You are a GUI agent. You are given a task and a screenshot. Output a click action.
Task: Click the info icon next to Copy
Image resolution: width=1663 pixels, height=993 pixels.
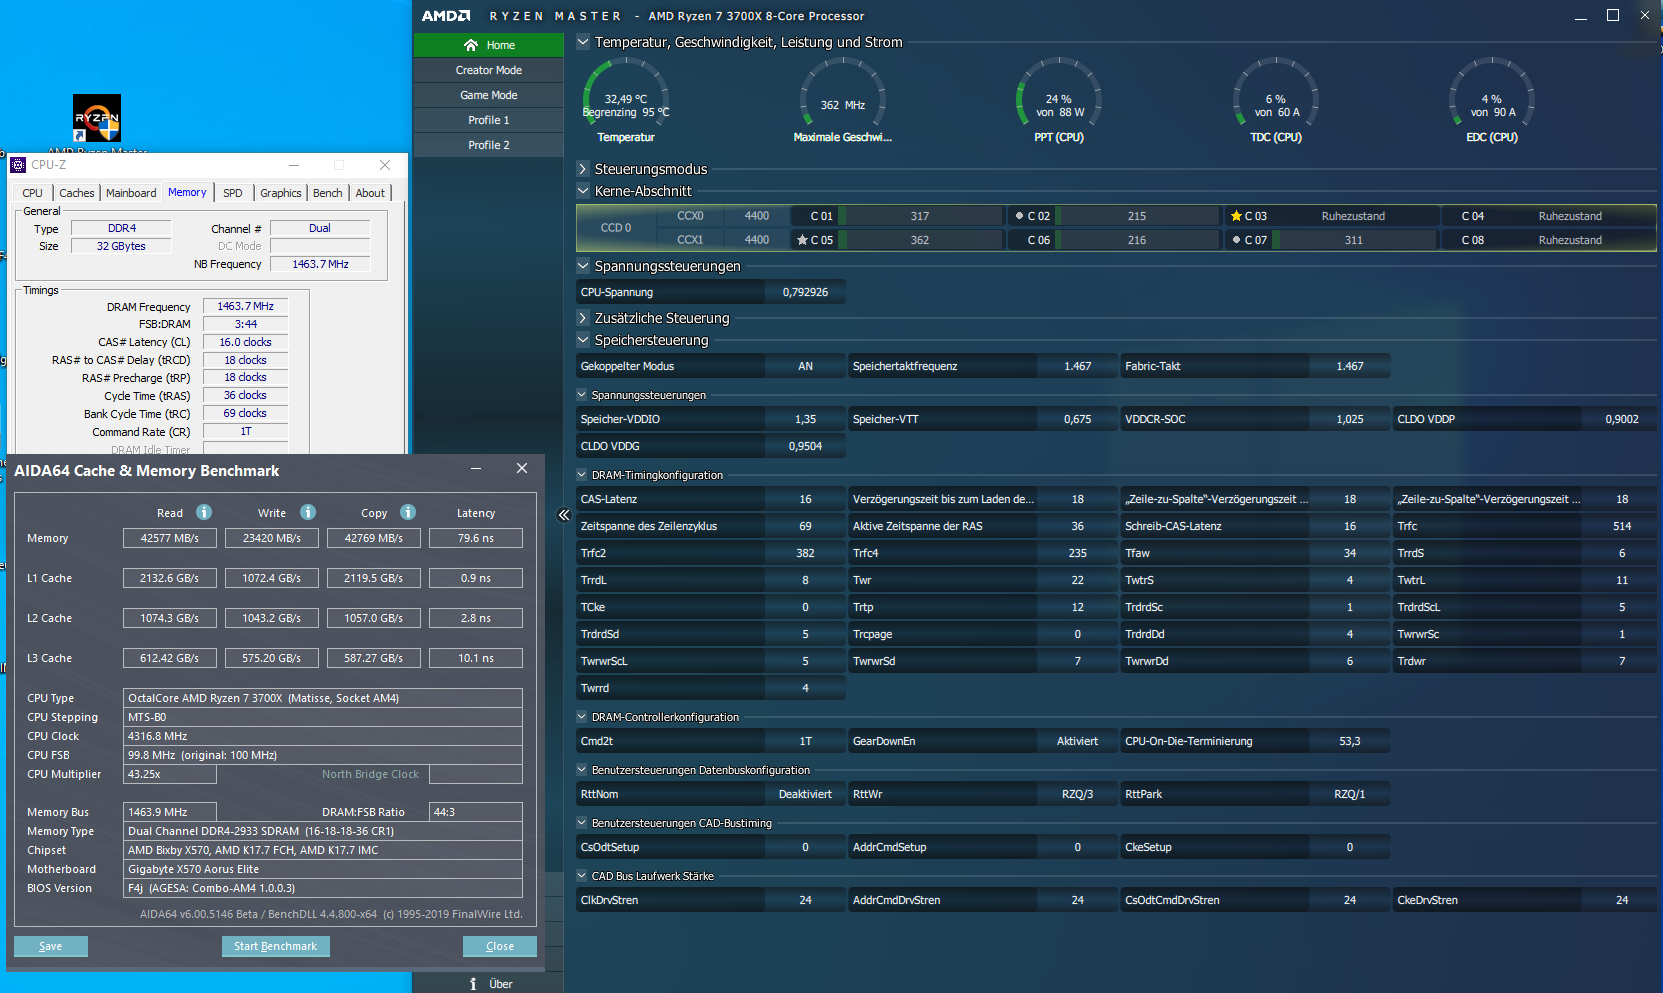point(408,512)
